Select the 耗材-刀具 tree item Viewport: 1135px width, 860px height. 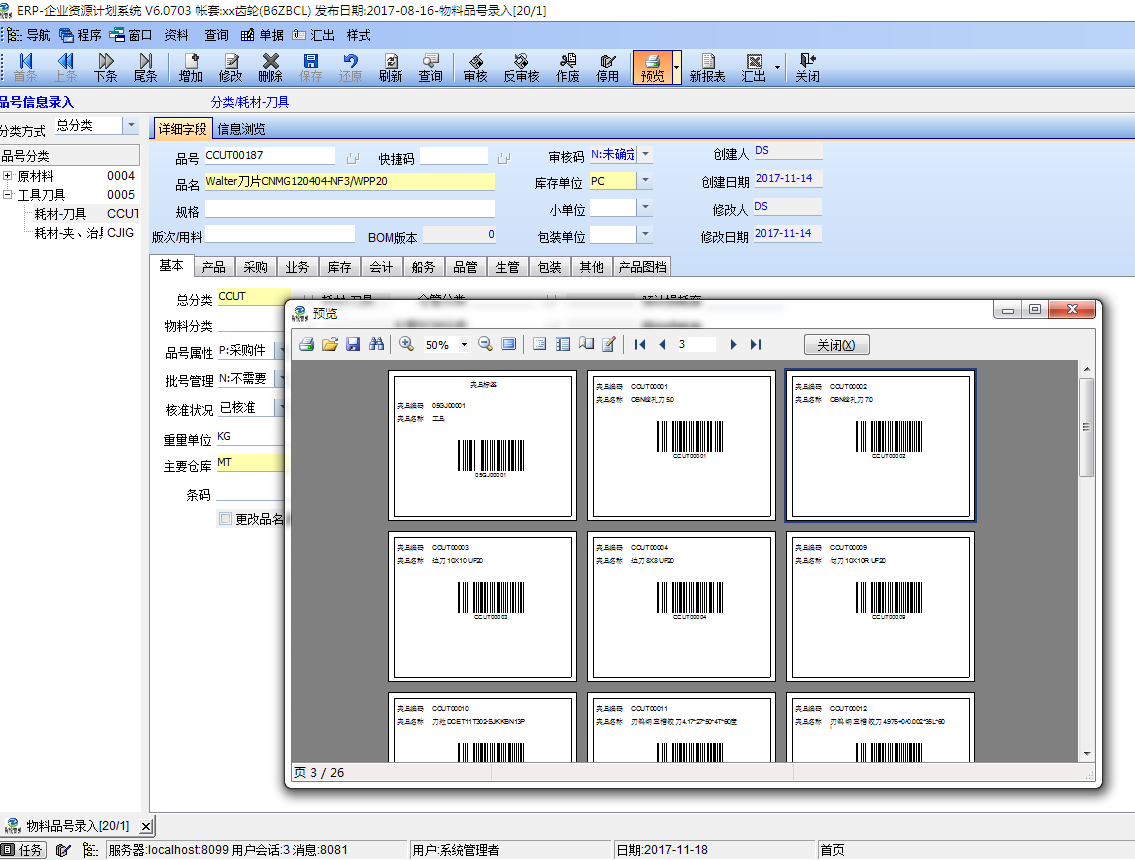[x=60, y=214]
